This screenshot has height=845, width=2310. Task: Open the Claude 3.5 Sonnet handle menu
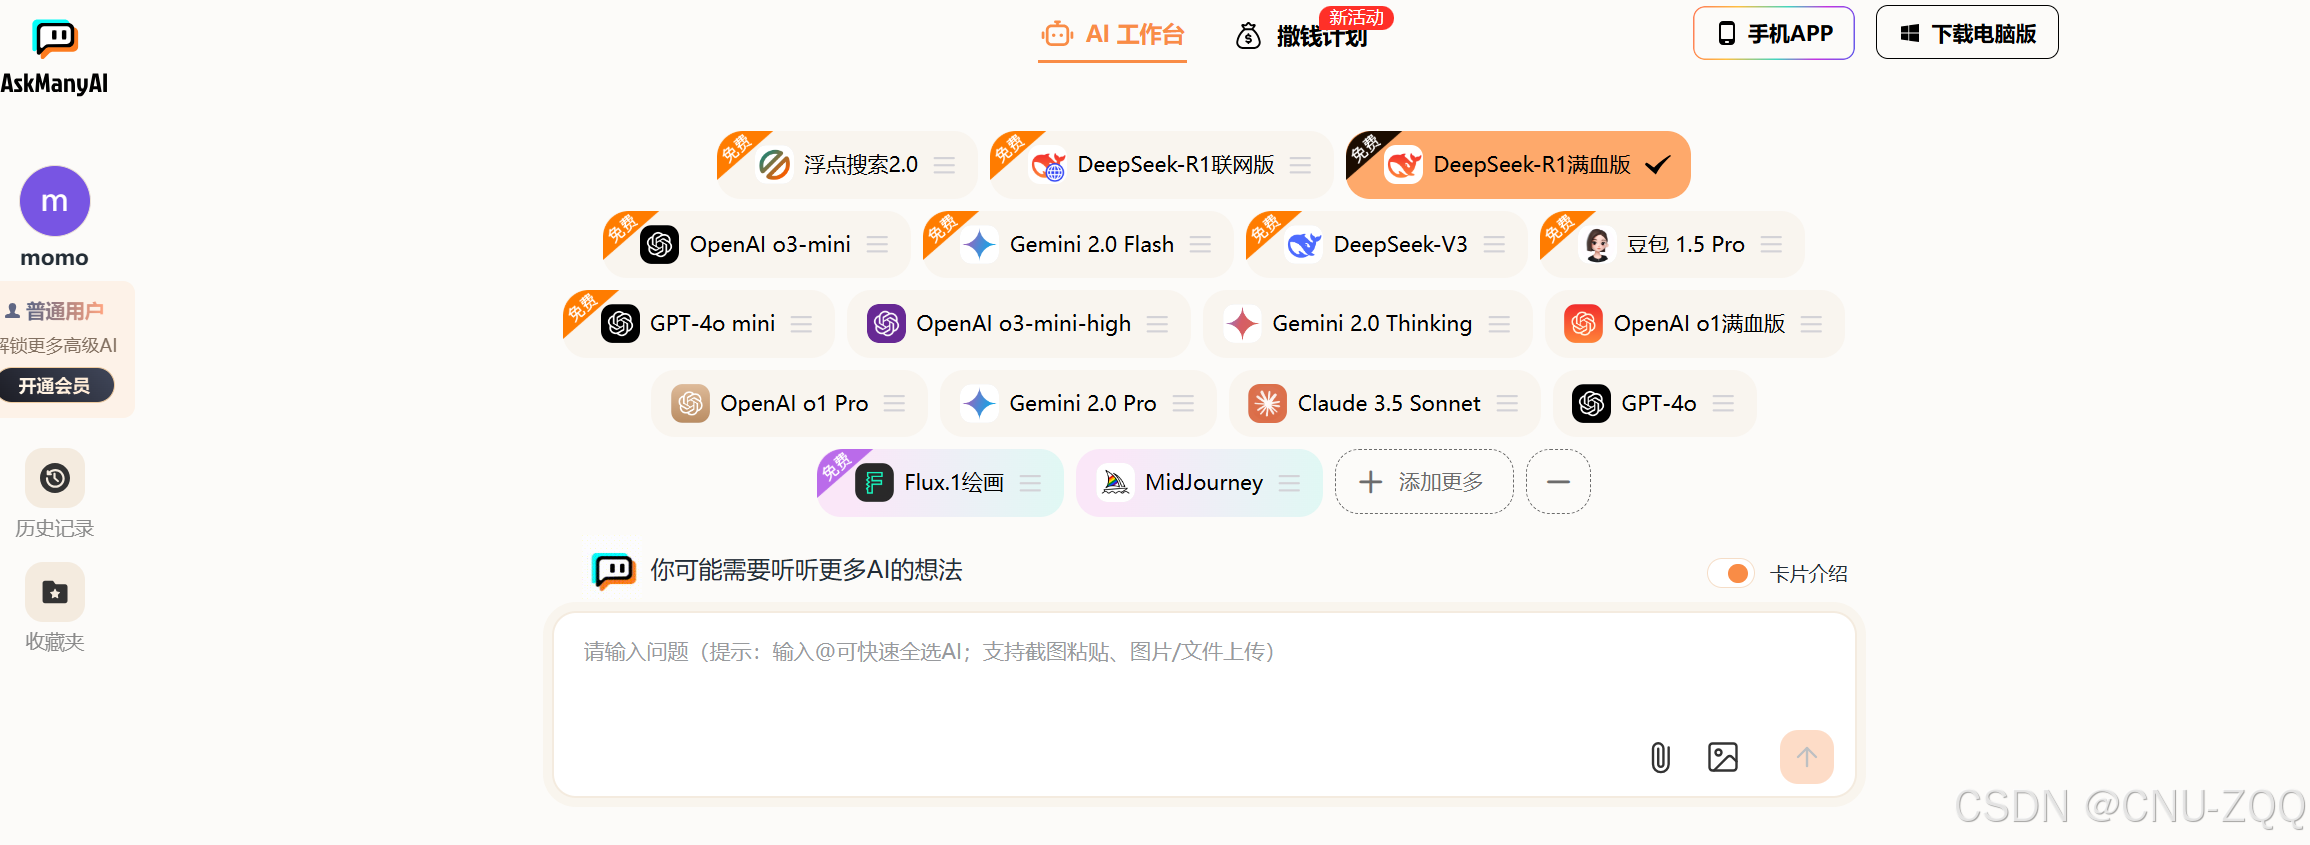(1507, 403)
